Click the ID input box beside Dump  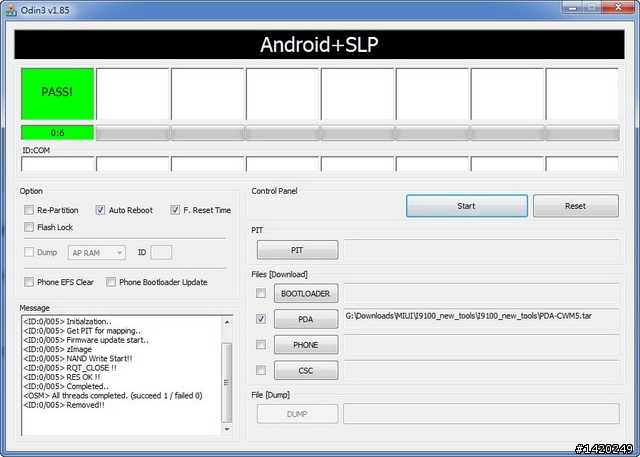161,252
